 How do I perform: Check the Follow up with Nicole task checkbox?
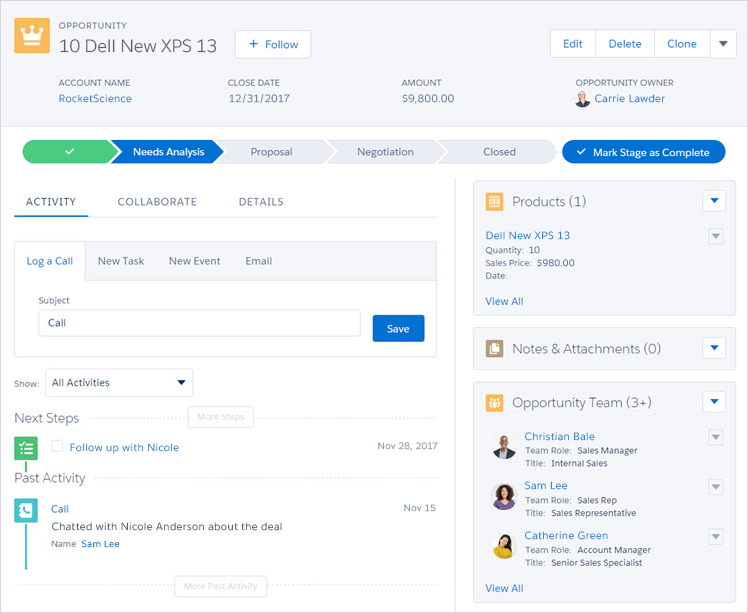tap(57, 446)
